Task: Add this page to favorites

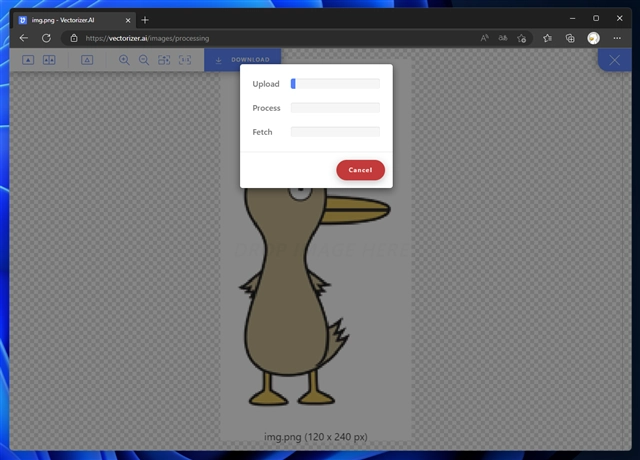Action: [x=521, y=38]
